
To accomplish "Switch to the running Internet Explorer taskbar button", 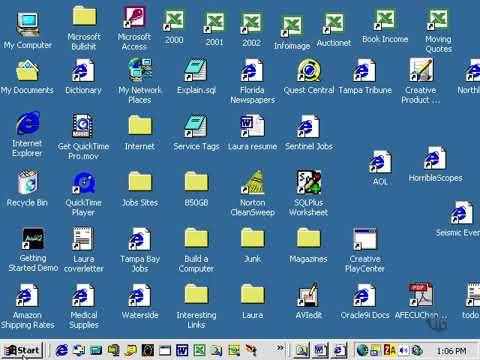I will (339, 350).
